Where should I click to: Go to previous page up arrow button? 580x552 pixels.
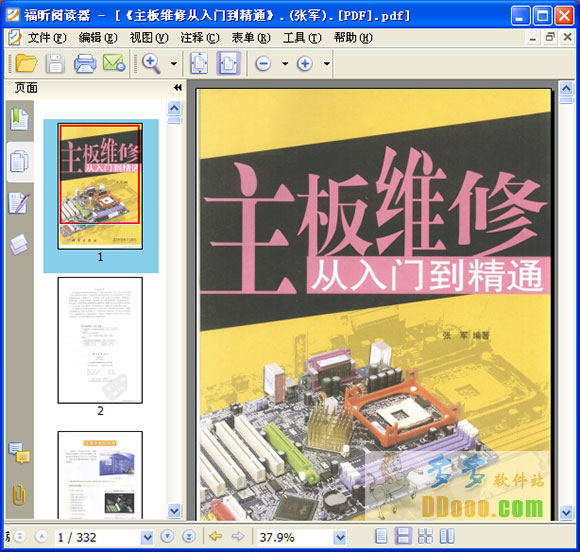pos(42,536)
